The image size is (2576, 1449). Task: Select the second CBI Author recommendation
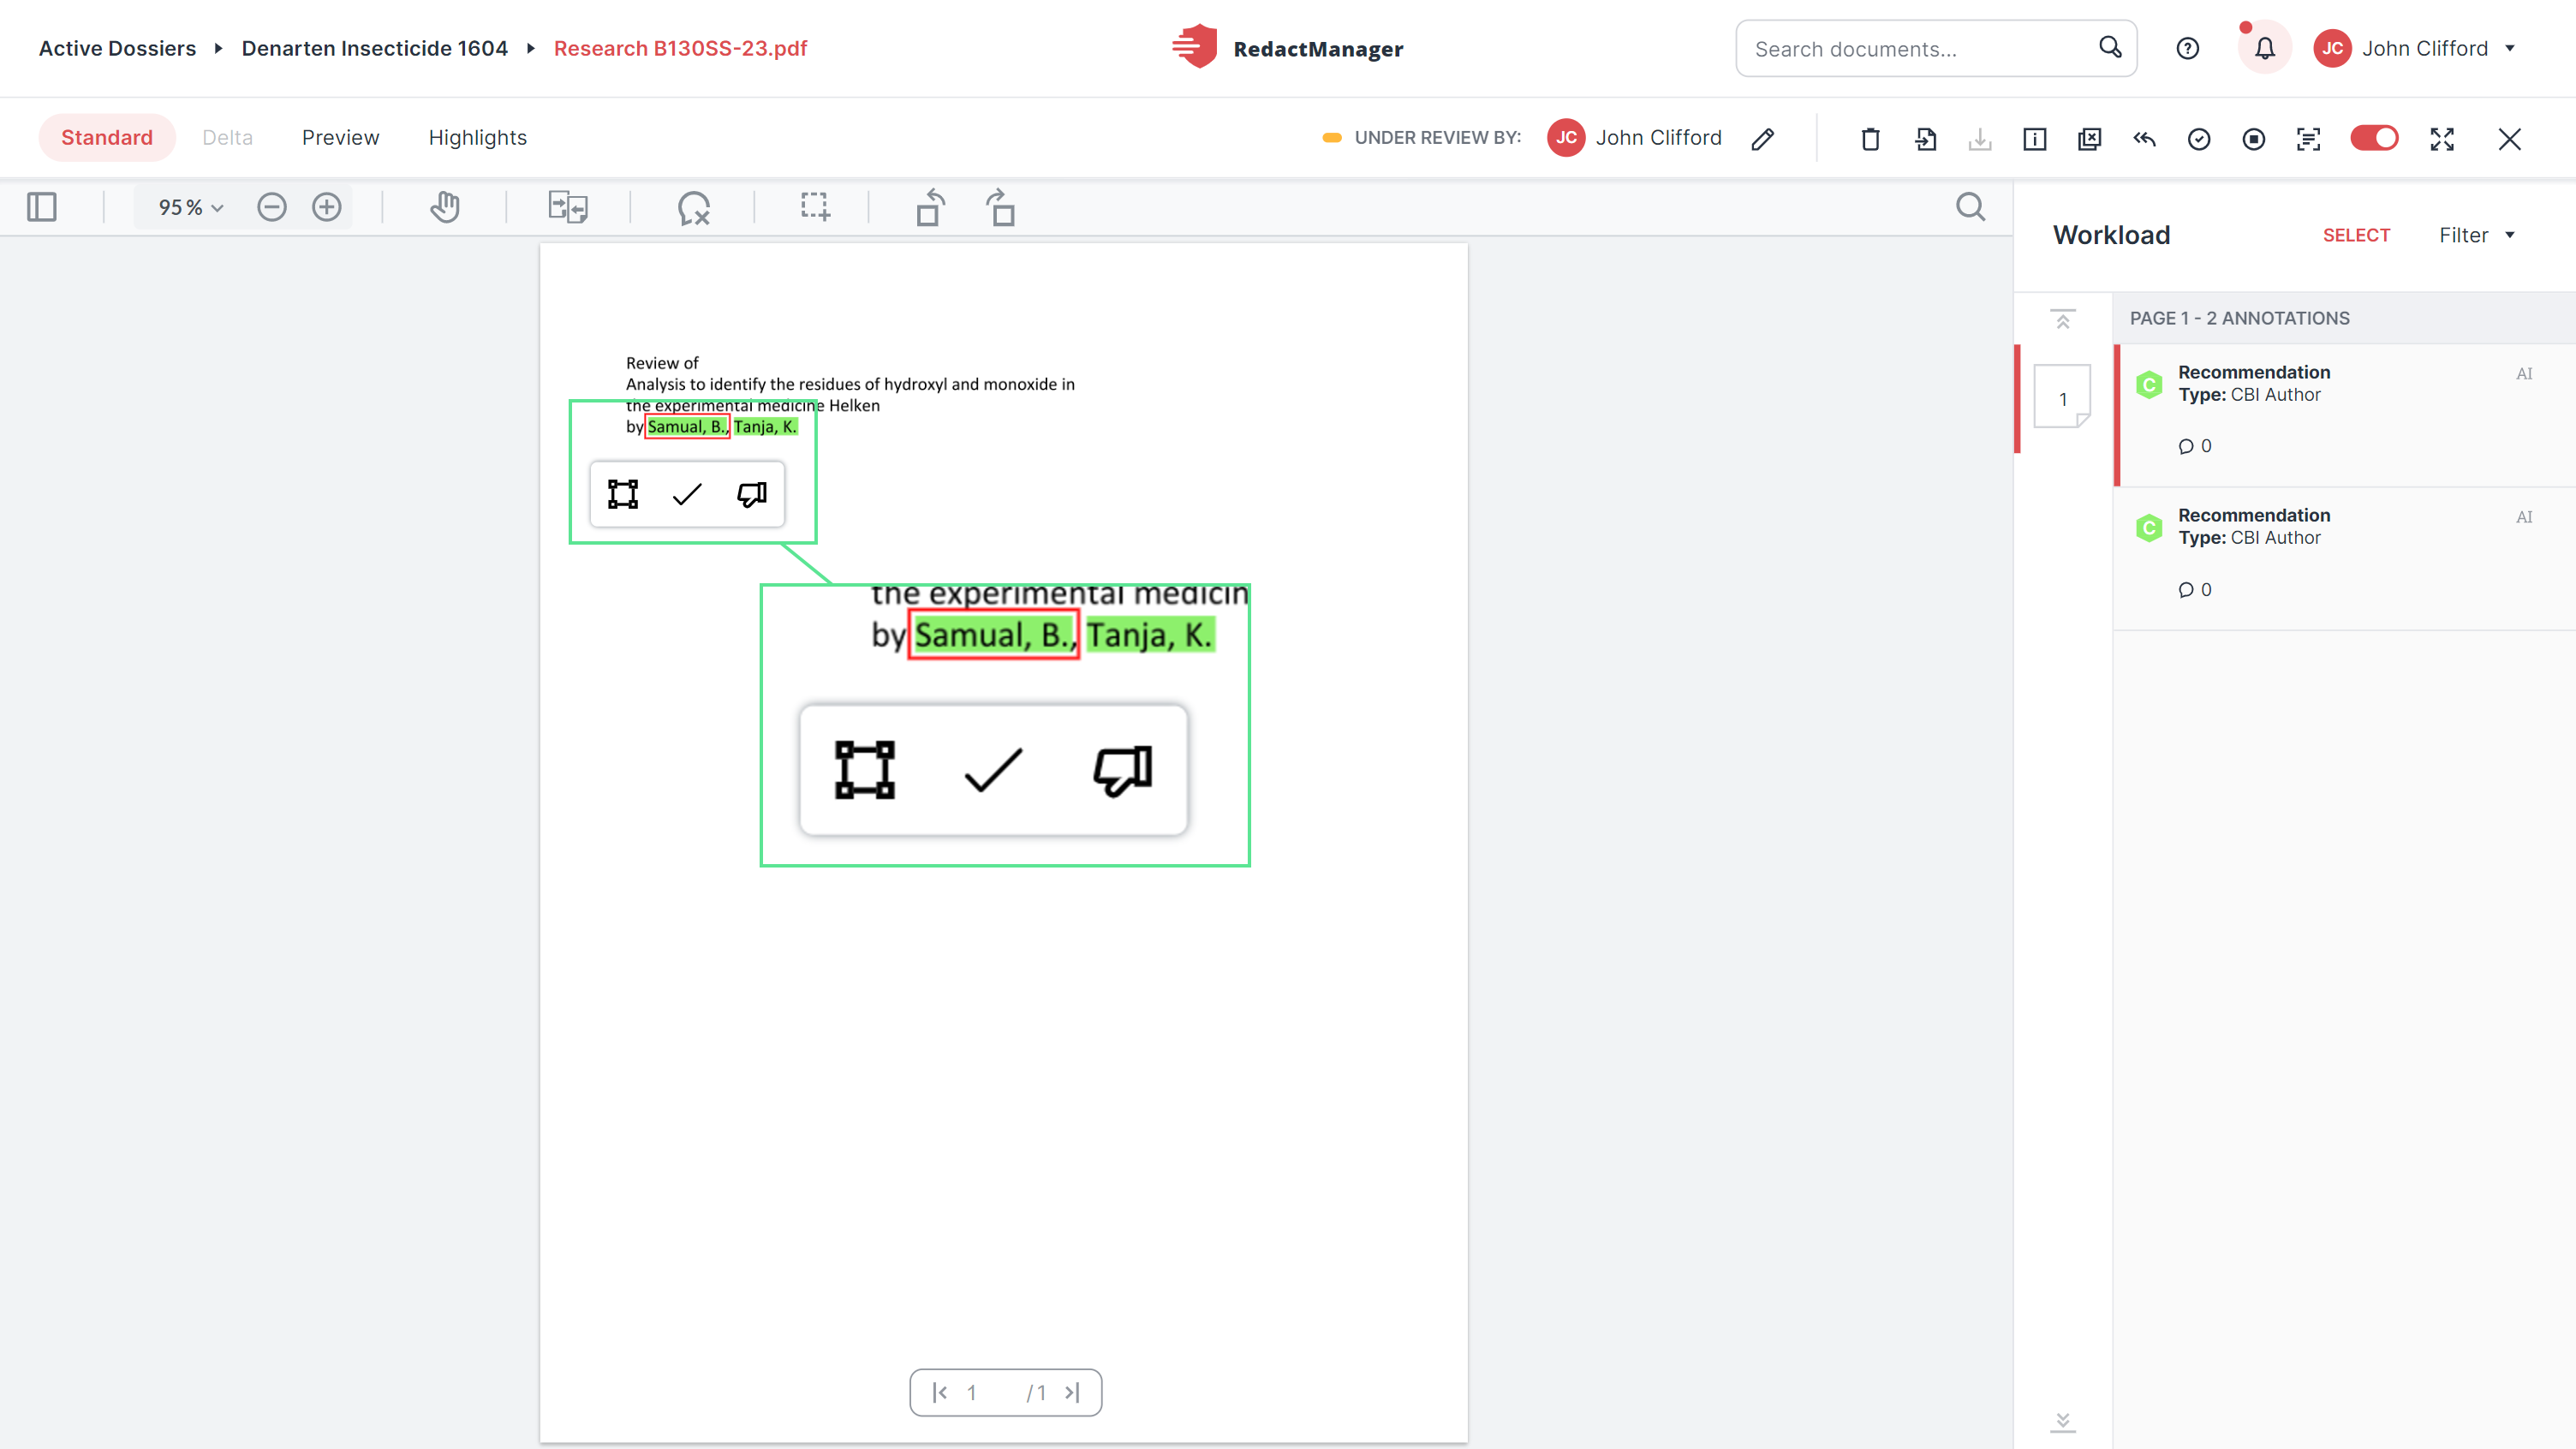(2344, 559)
